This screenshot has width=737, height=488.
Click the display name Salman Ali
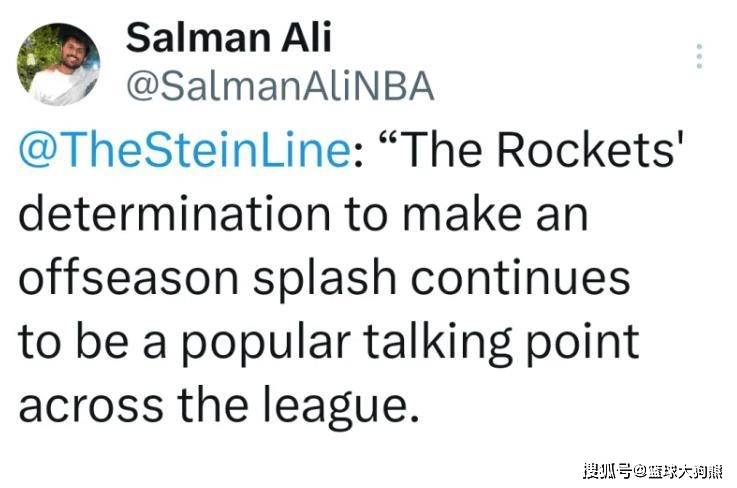click(x=228, y=37)
